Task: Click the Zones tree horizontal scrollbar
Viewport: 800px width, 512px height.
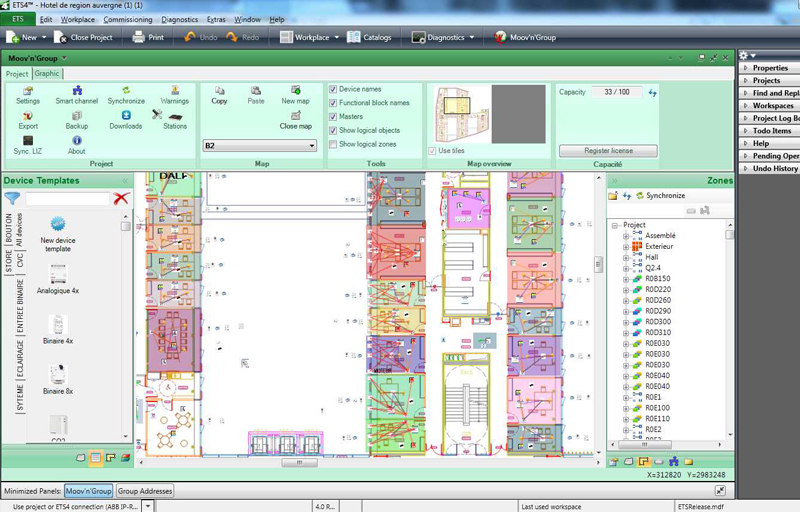Action: (x=644, y=445)
